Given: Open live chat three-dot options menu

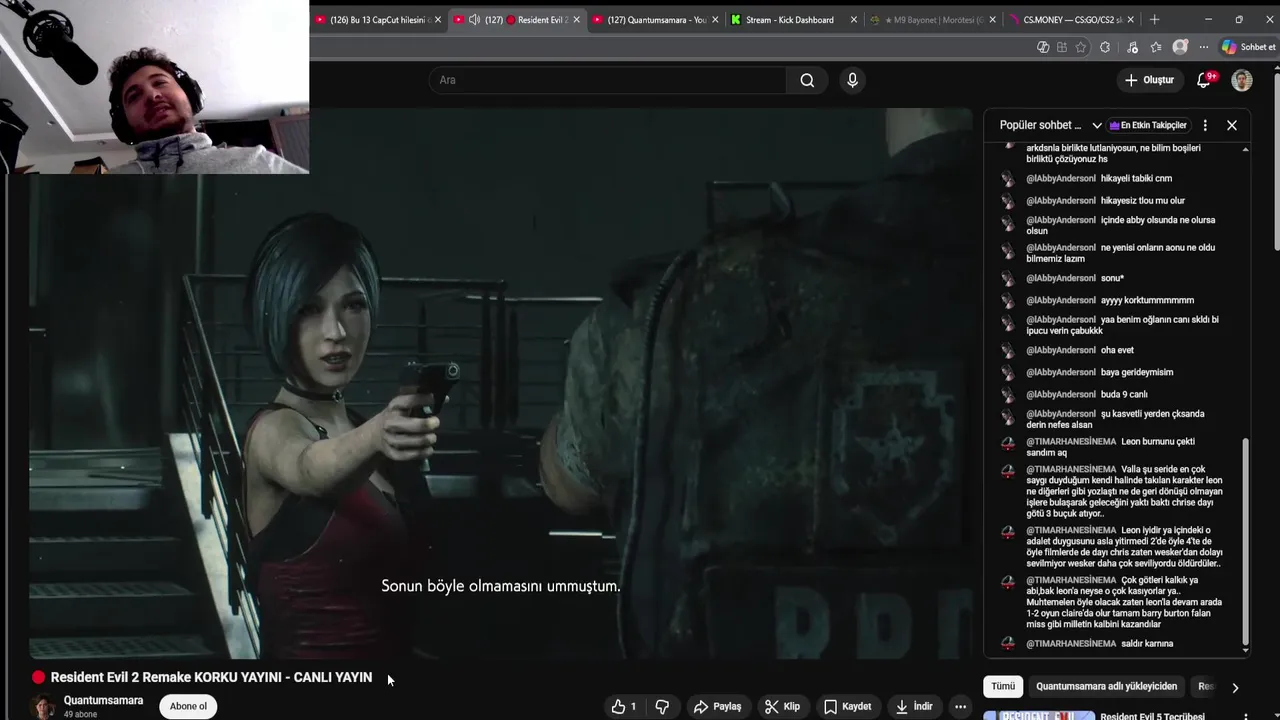Looking at the screenshot, I should [1205, 125].
